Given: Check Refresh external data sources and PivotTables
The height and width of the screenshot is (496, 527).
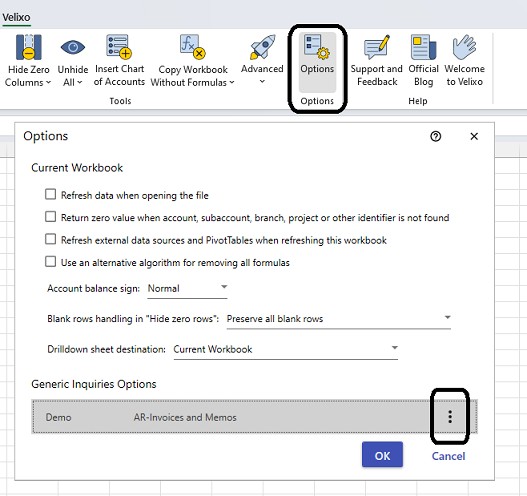Looking at the screenshot, I should tap(50, 239).
